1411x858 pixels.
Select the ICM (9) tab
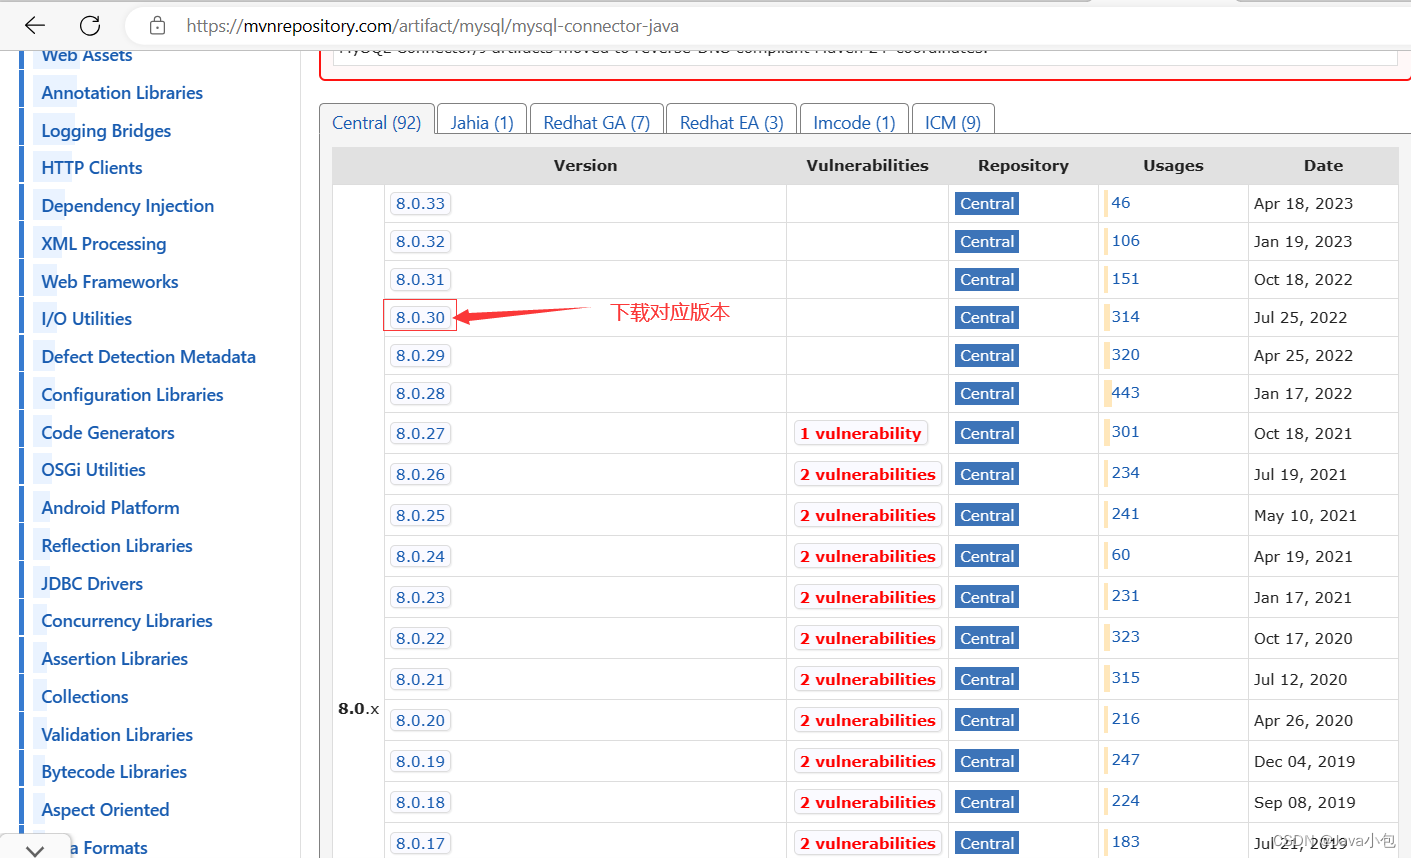953,123
